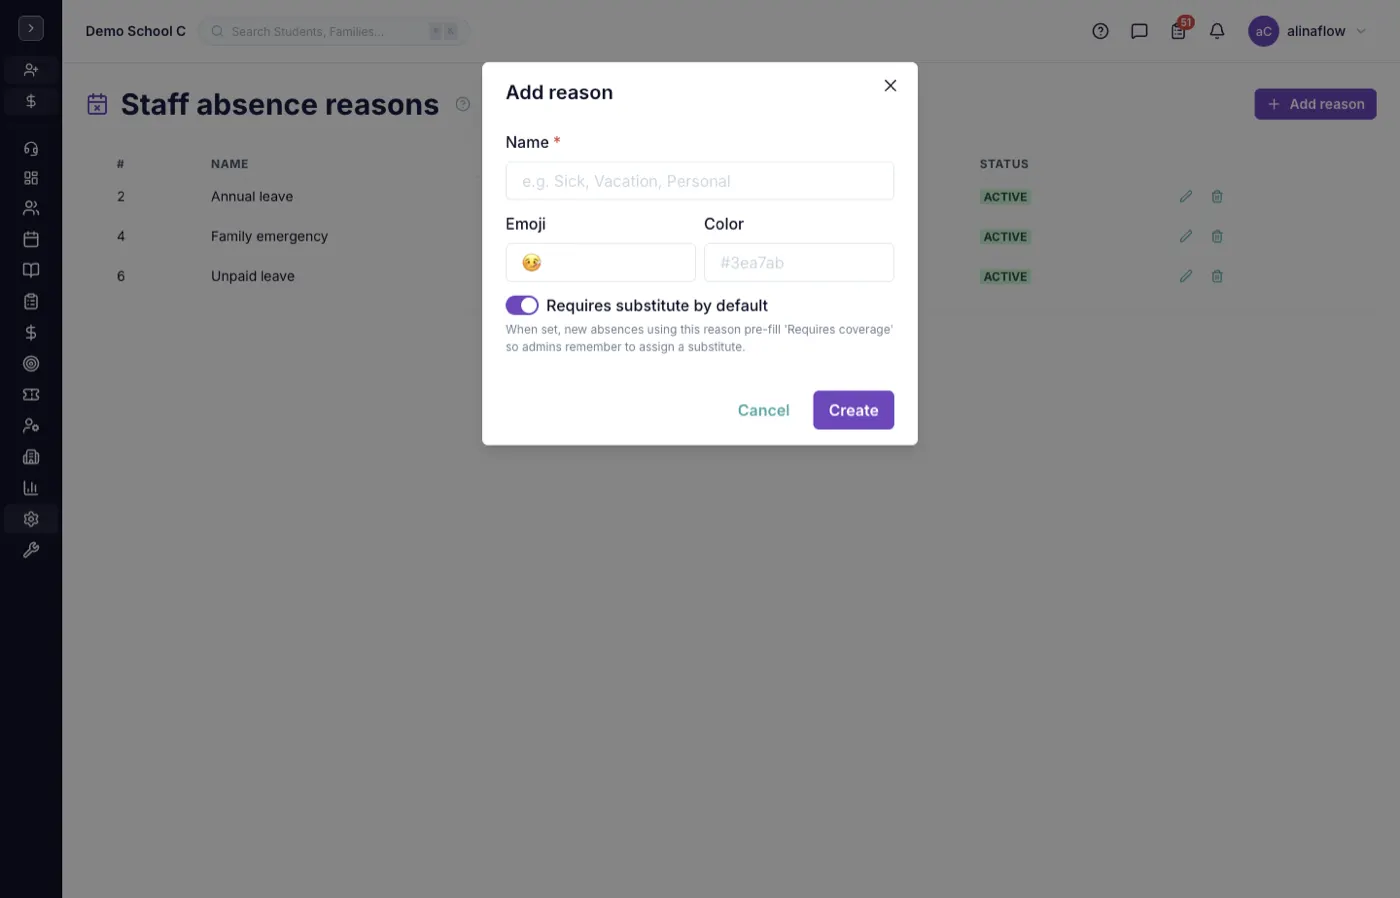
Task: Click the Unpaid leave name cell
Action: click(x=253, y=276)
